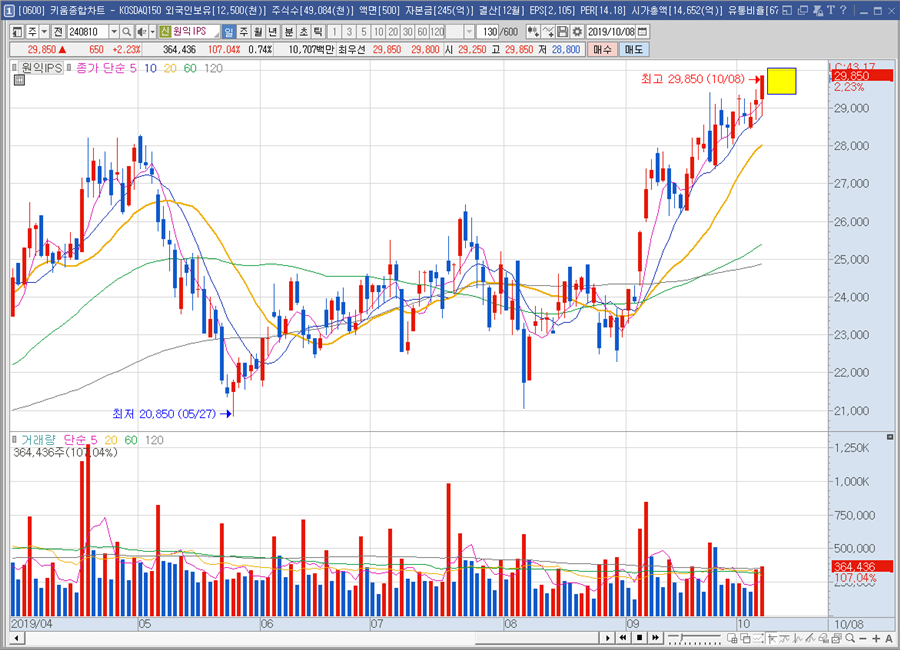Expand the stock code 240810 dropdown
This screenshot has width=900, height=650.
tap(114, 32)
